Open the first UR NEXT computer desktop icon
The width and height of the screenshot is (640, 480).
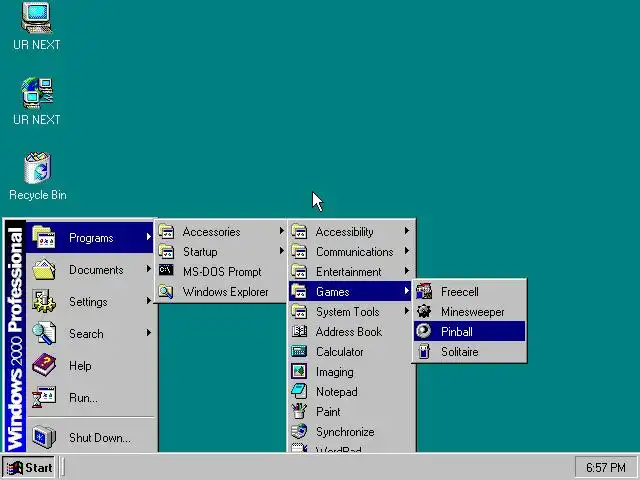point(36,18)
